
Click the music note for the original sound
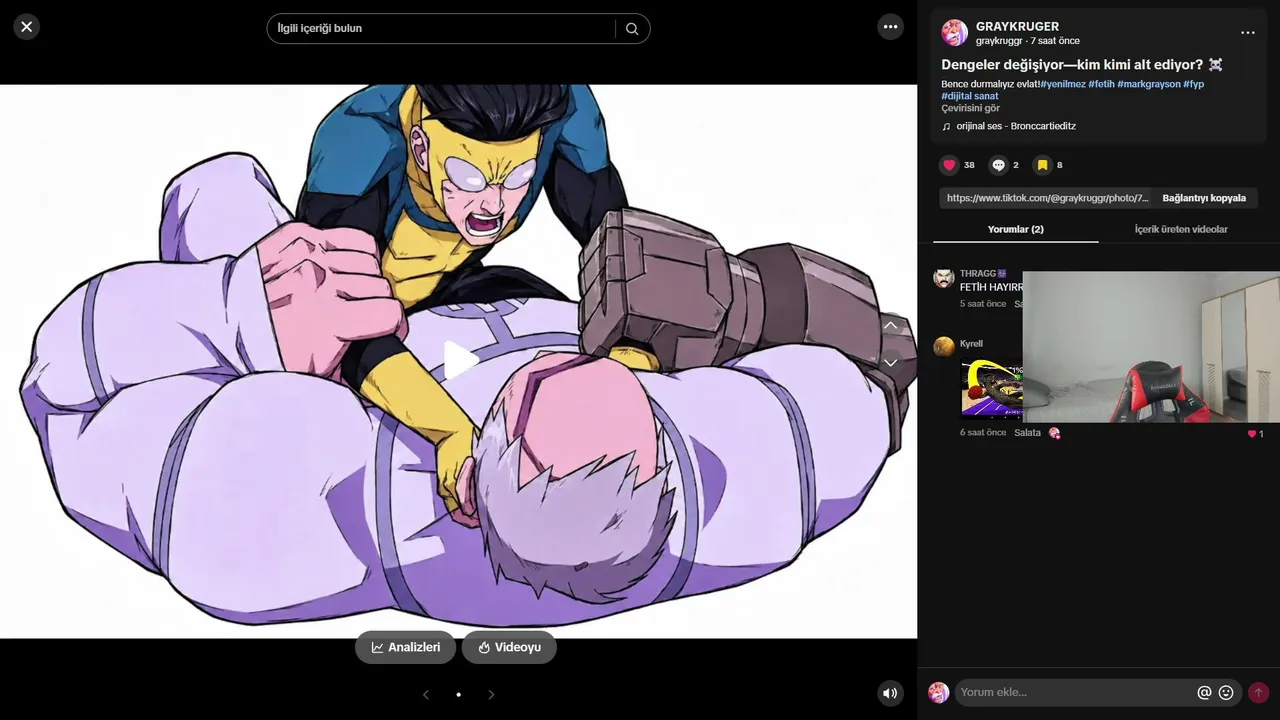(946, 126)
